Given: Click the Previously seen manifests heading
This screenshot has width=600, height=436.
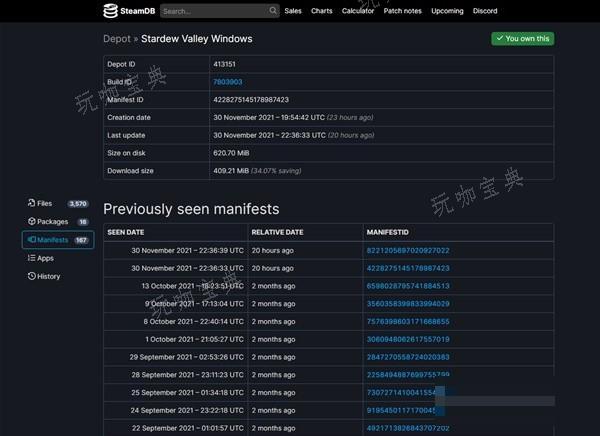Looking at the screenshot, I should pos(191,209).
